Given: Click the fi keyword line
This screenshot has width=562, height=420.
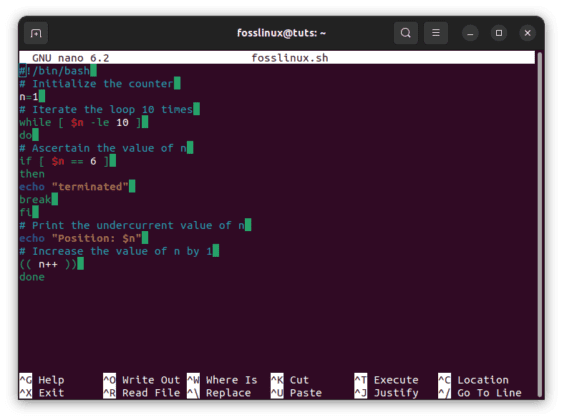Looking at the screenshot, I should pos(29,213).
